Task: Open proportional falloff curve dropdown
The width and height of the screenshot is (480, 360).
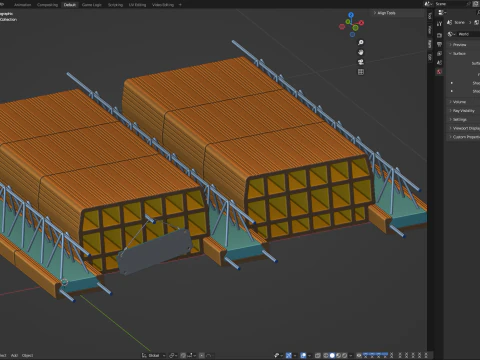Action: coord(209,355)
